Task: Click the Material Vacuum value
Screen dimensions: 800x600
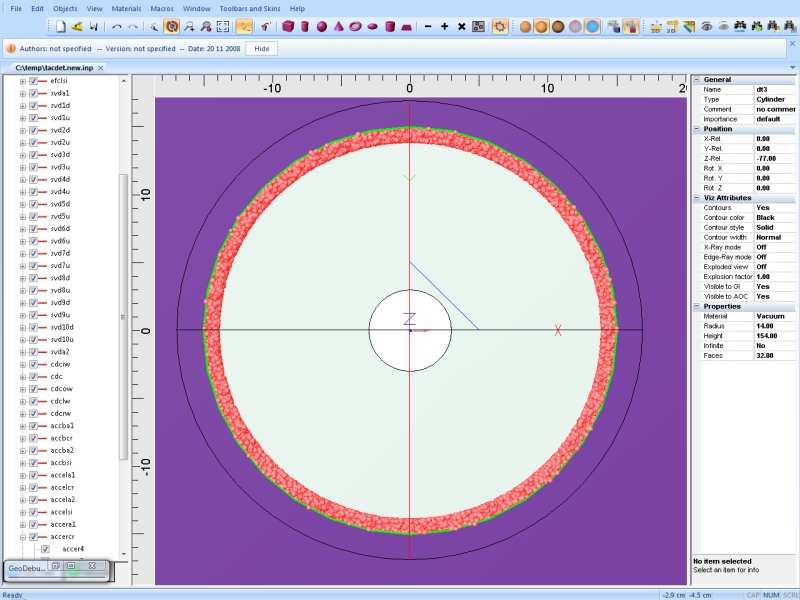Action: coord(774,316)
